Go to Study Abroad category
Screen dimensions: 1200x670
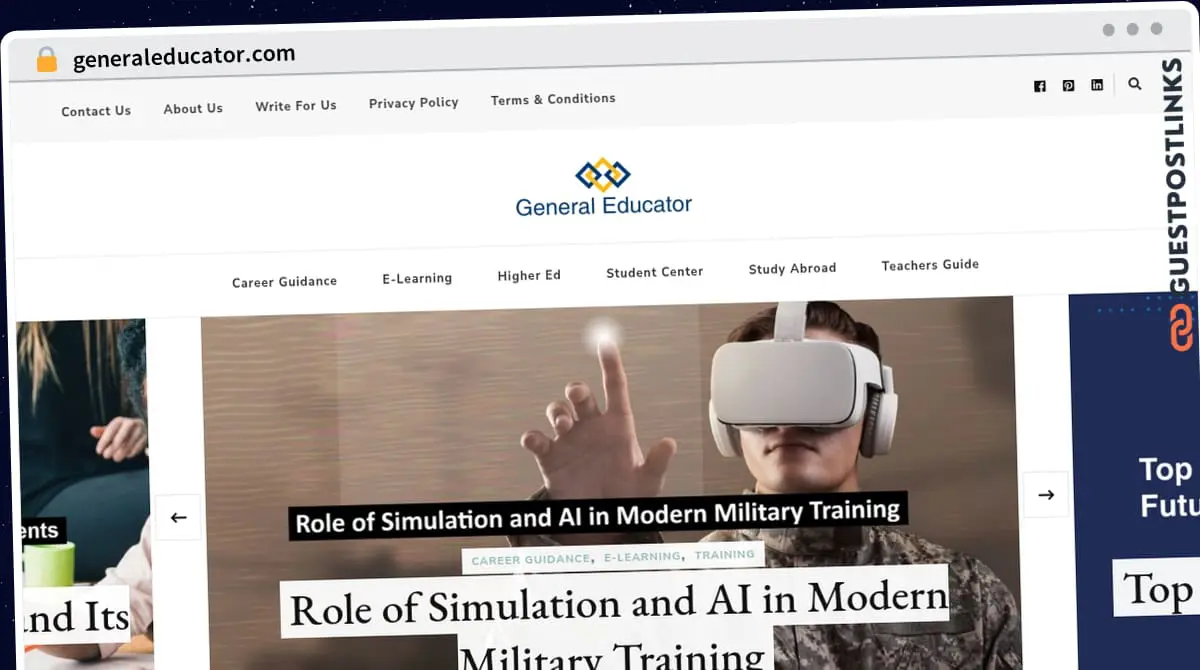(x=792, y=268)
